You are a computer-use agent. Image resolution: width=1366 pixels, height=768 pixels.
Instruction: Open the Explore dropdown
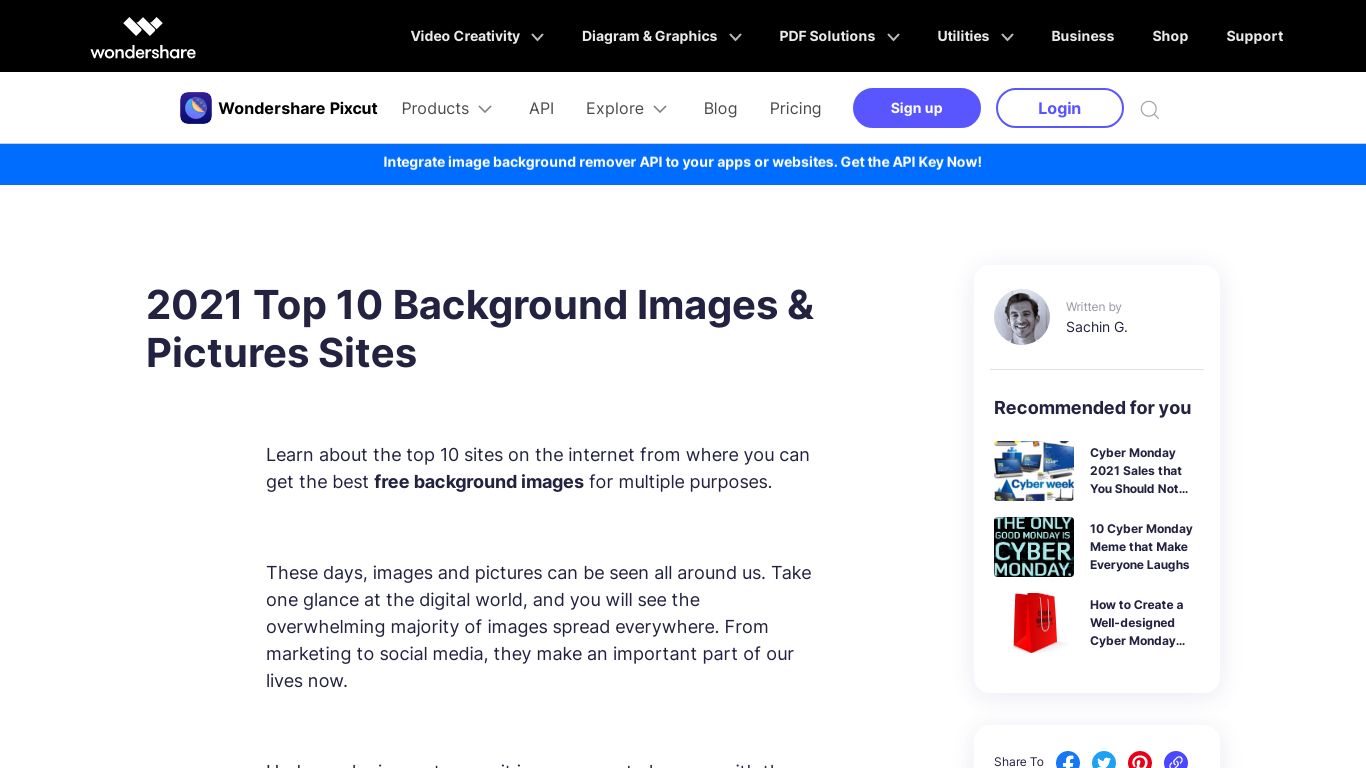627,108
